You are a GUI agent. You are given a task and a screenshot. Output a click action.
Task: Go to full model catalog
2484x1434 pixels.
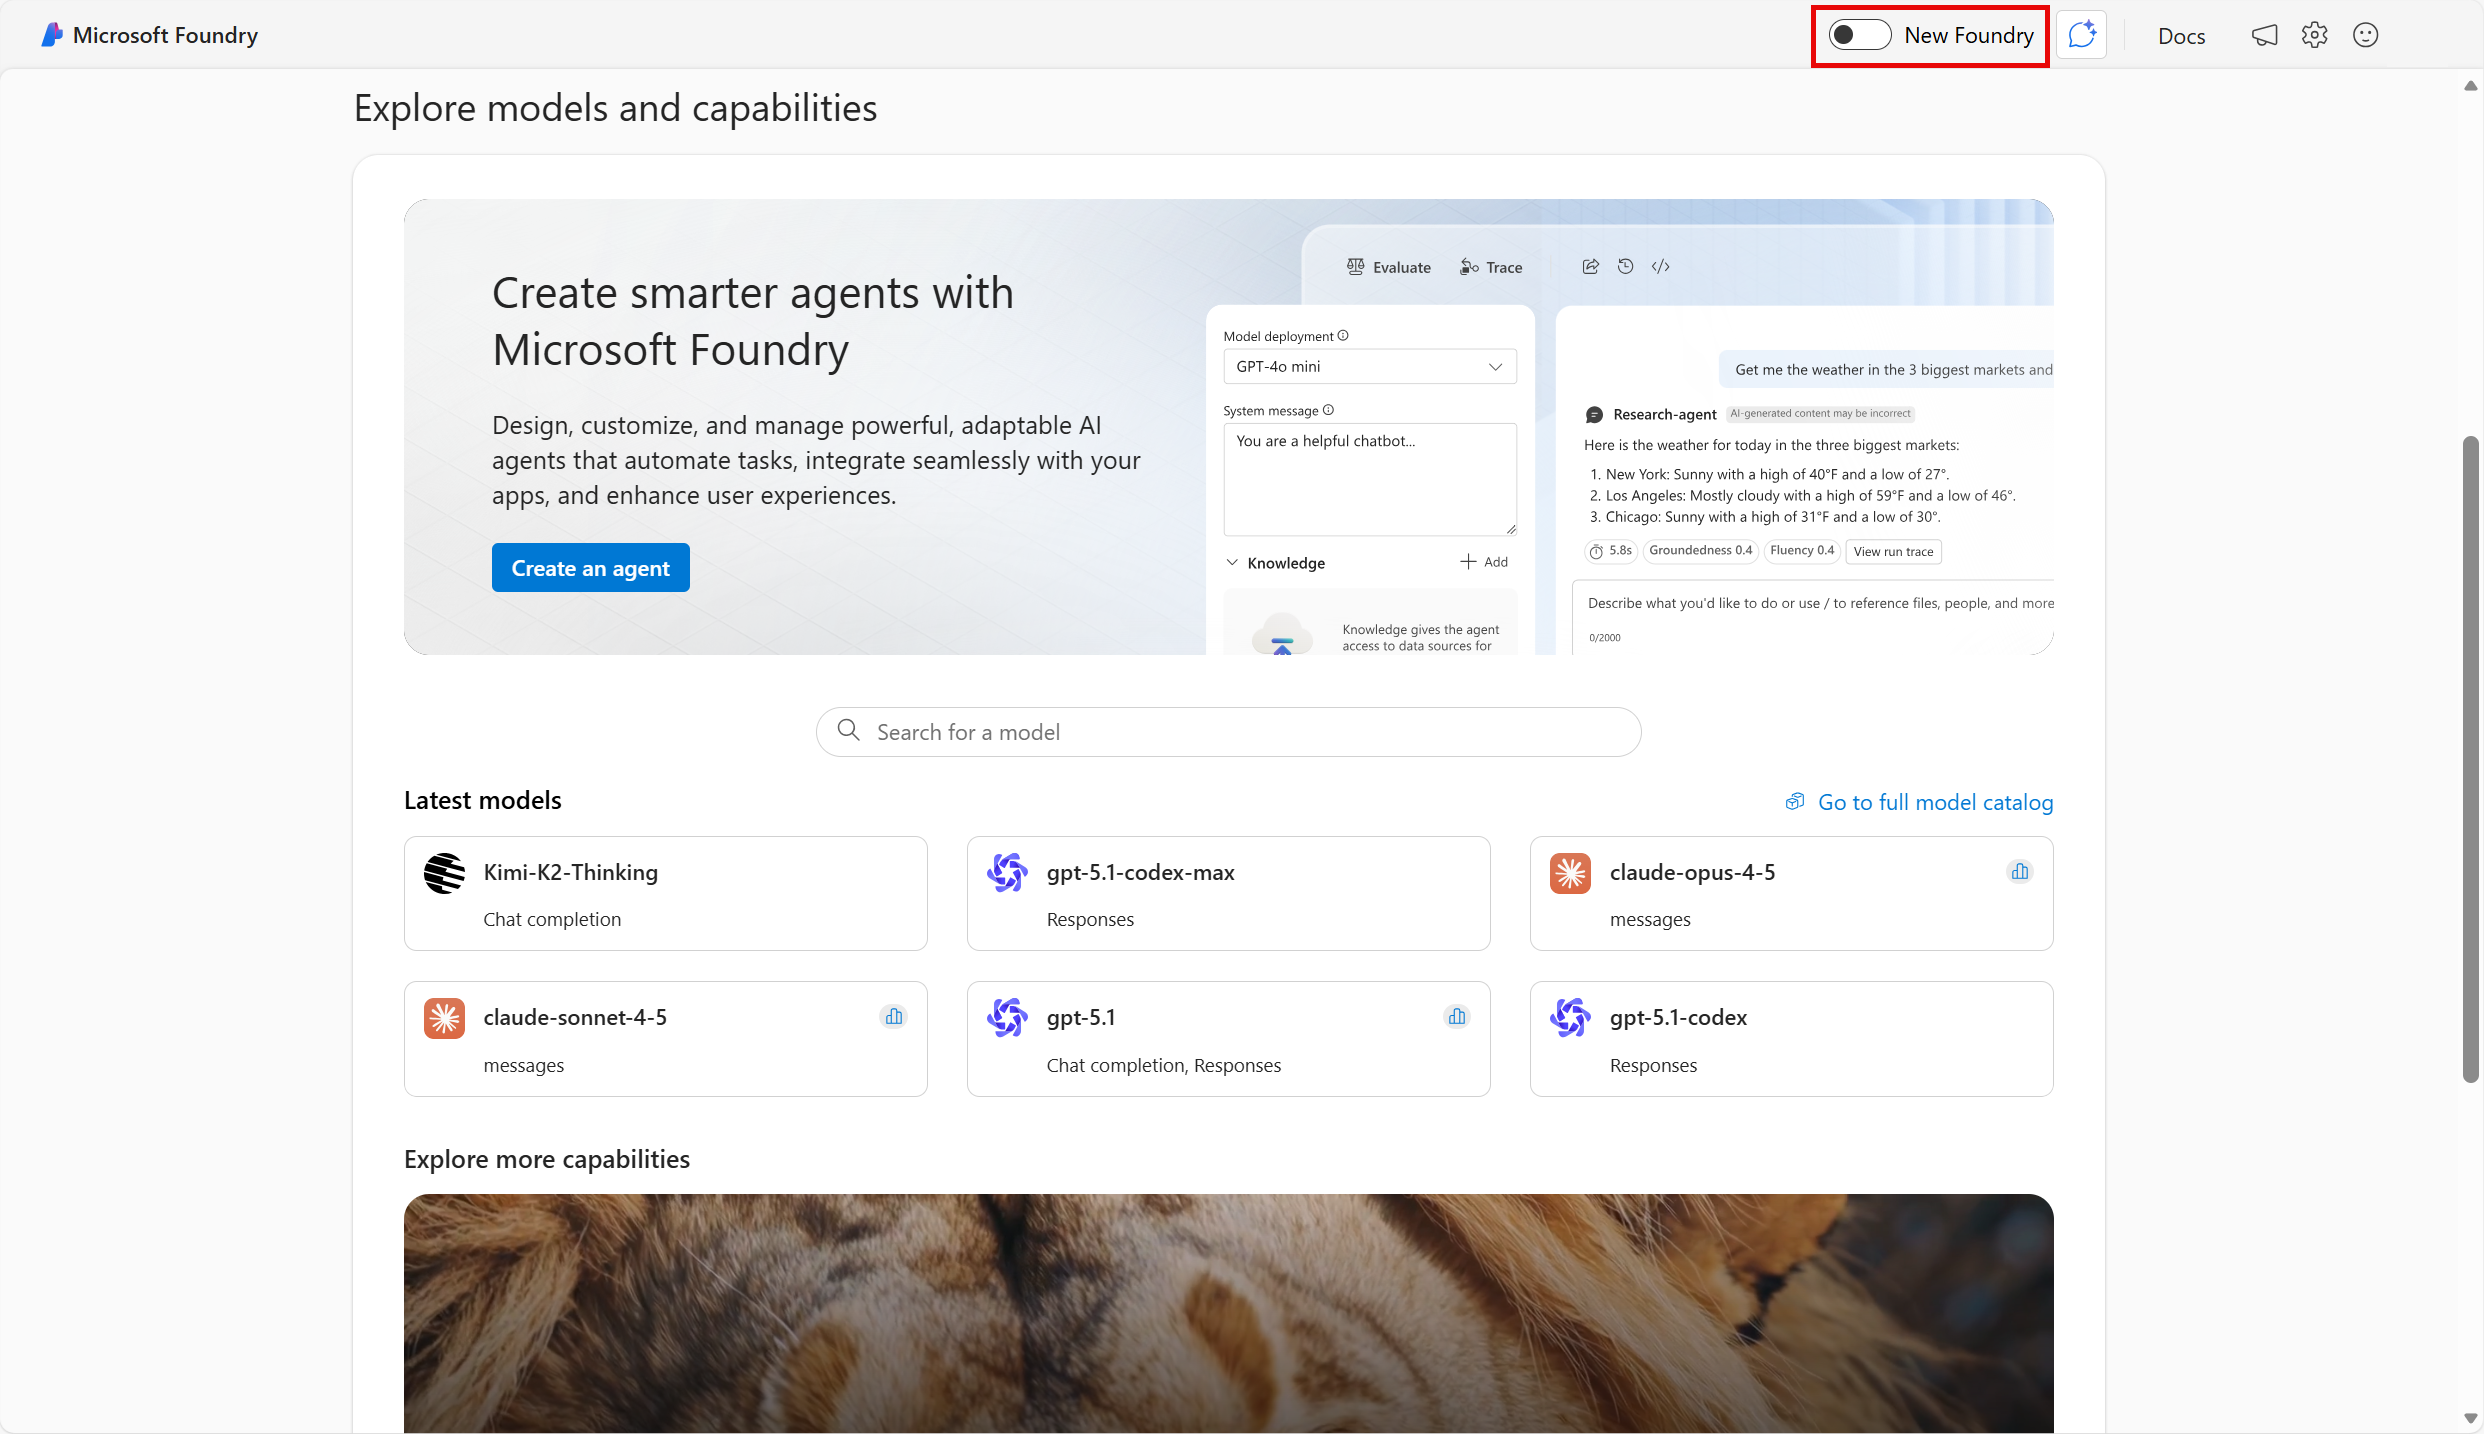click(1934, 801)
